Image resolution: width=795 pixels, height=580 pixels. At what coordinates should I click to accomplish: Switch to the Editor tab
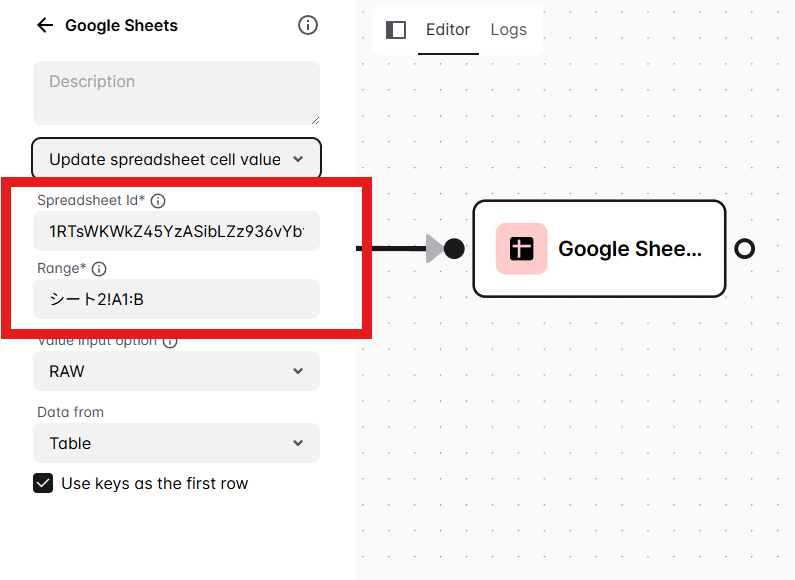point(448,30)
